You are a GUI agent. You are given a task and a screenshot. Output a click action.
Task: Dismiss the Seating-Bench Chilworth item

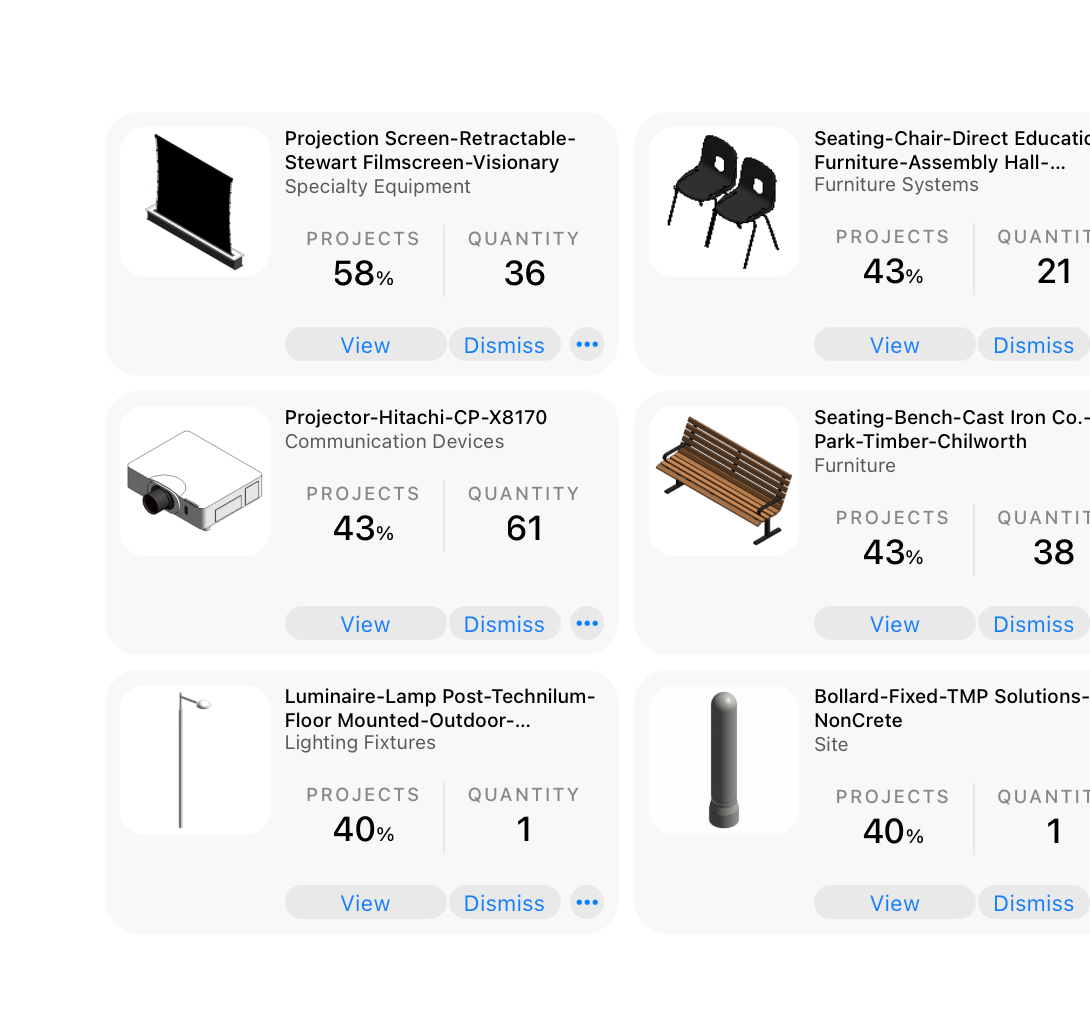1034,623
